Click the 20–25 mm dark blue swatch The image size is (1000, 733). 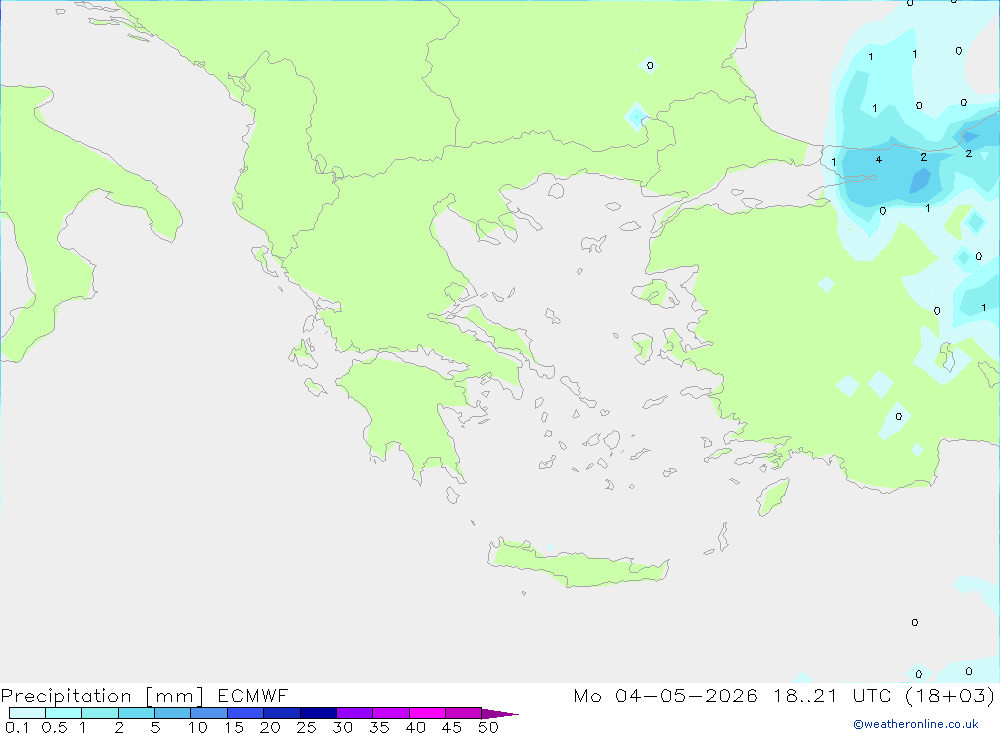click(x=282, y=713)
